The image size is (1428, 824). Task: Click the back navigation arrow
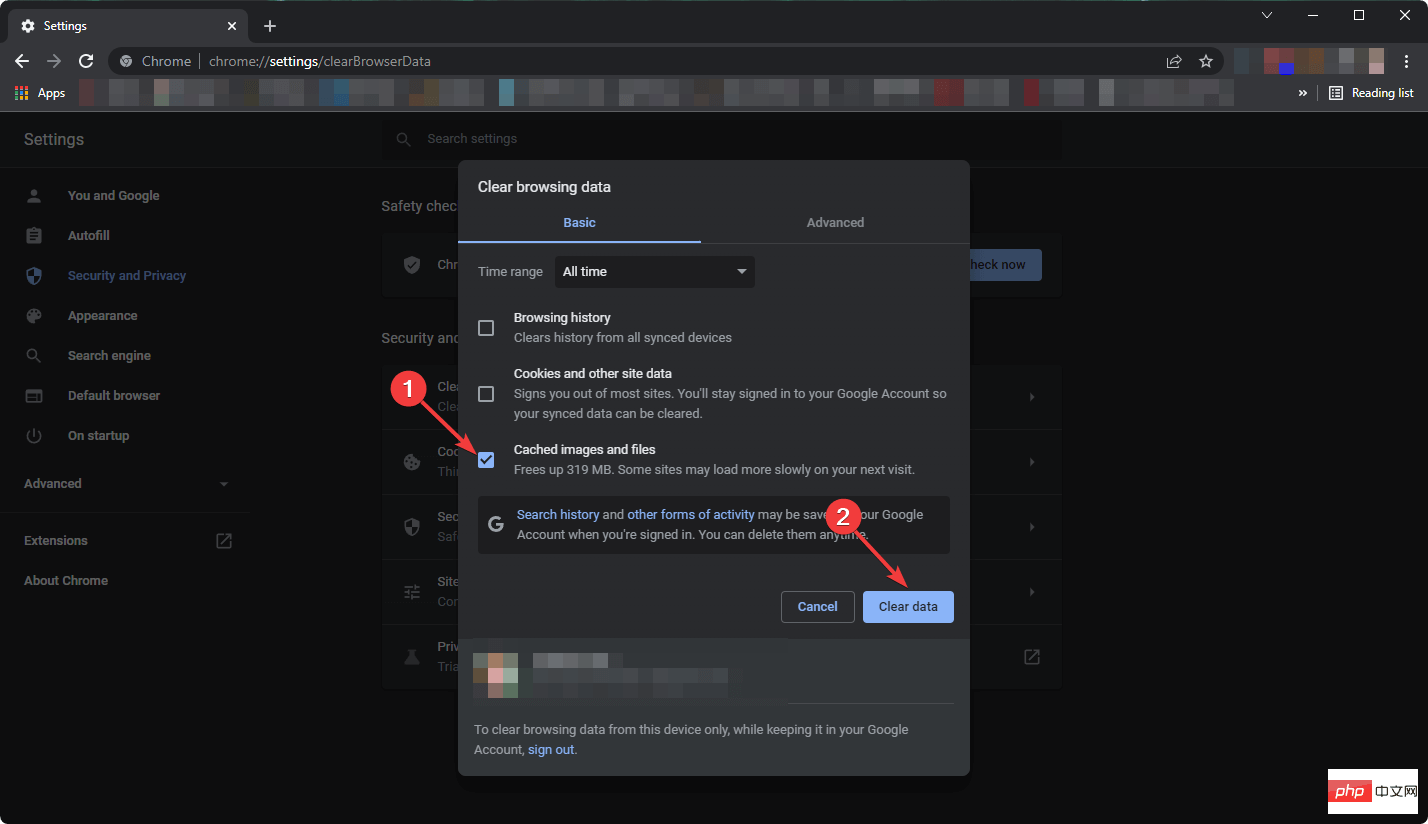tap(22, 61)
